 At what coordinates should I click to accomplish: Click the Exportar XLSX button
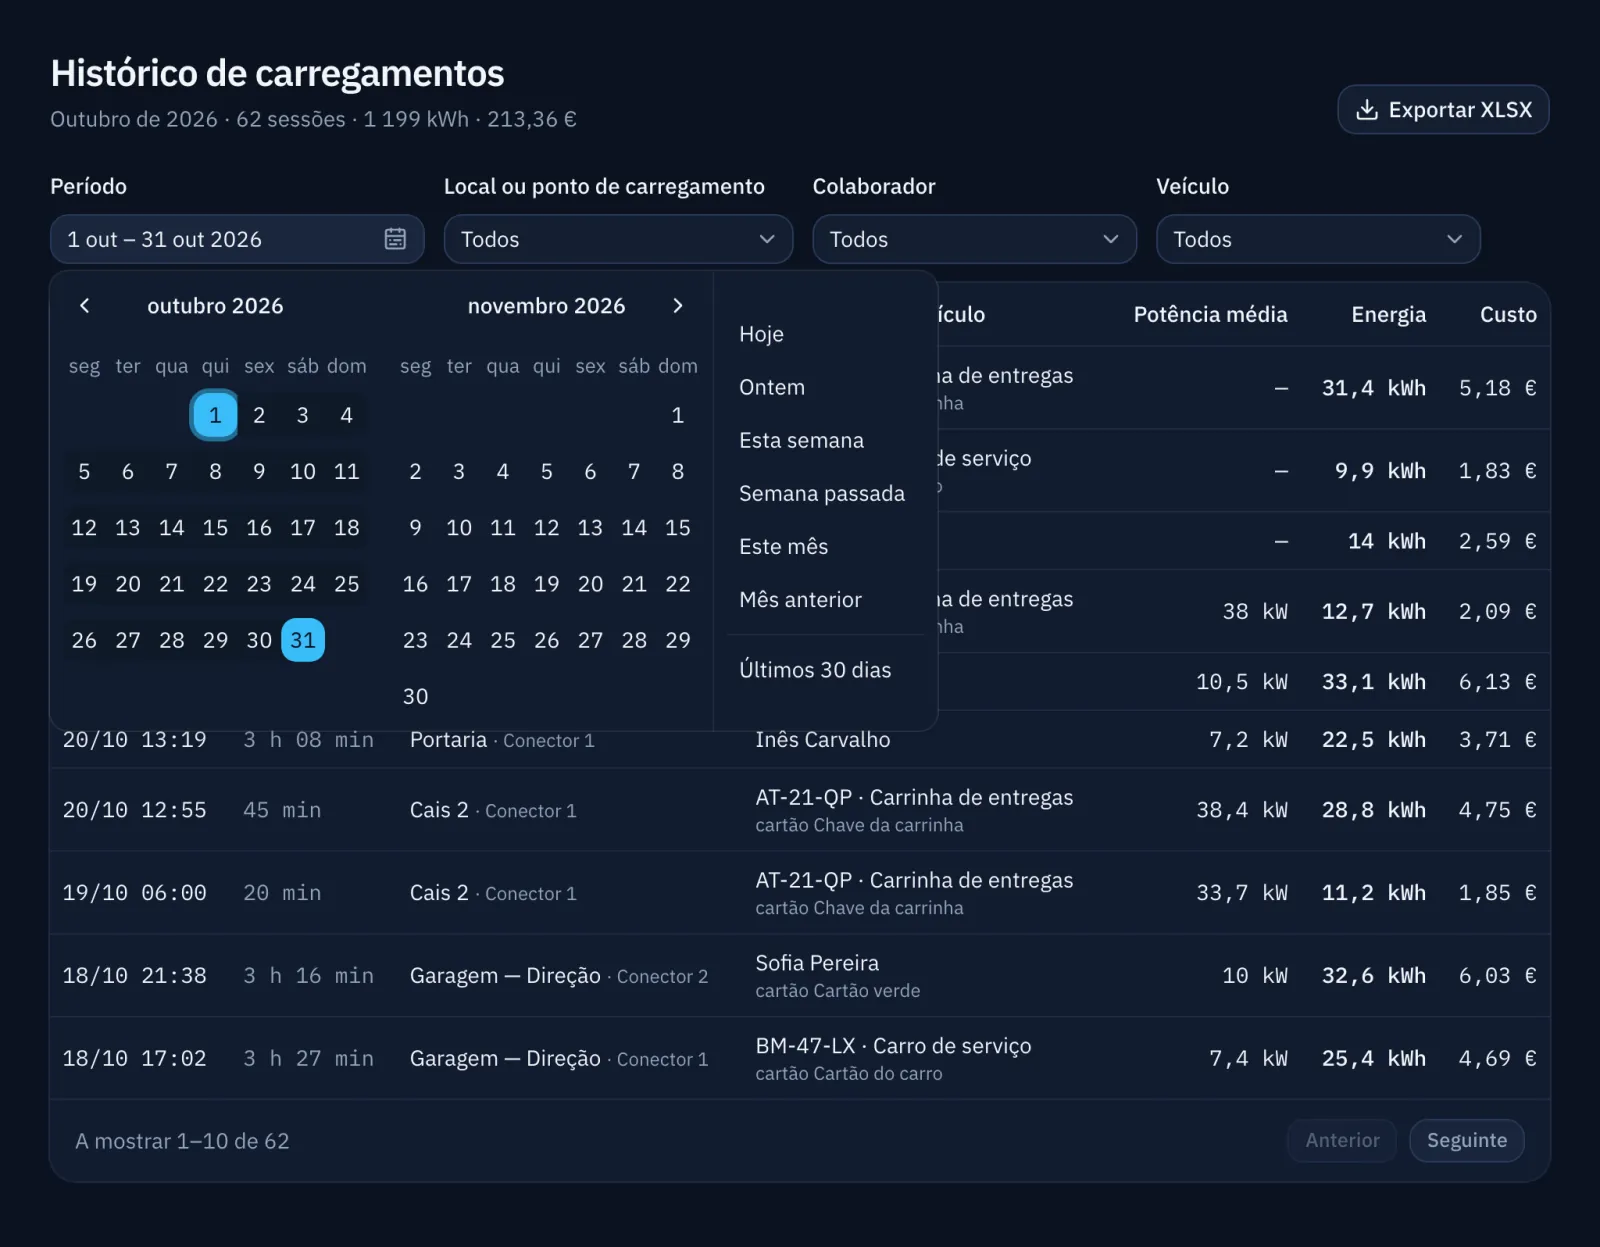[1443, 110]
